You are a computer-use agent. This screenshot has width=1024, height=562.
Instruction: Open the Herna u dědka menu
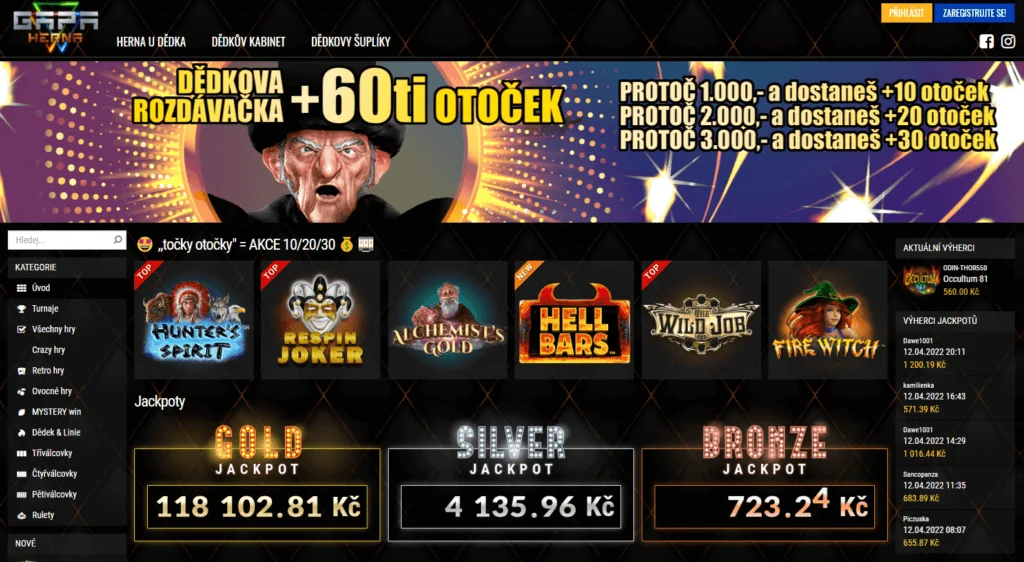click(151, 42)
